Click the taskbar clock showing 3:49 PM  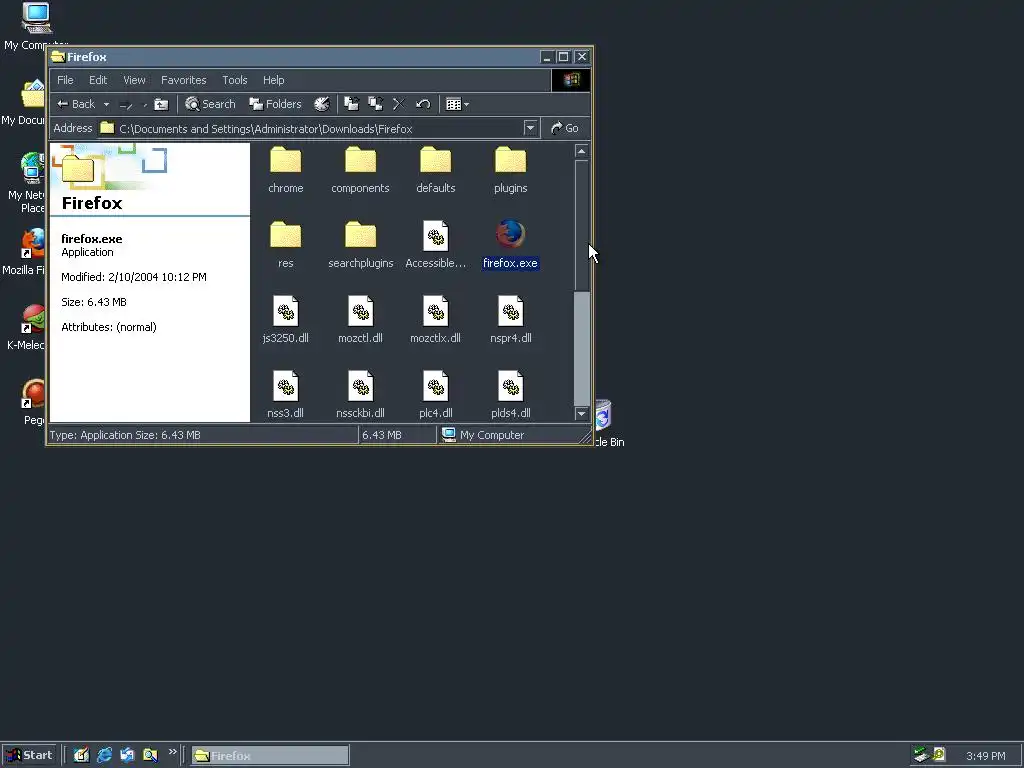985,756
